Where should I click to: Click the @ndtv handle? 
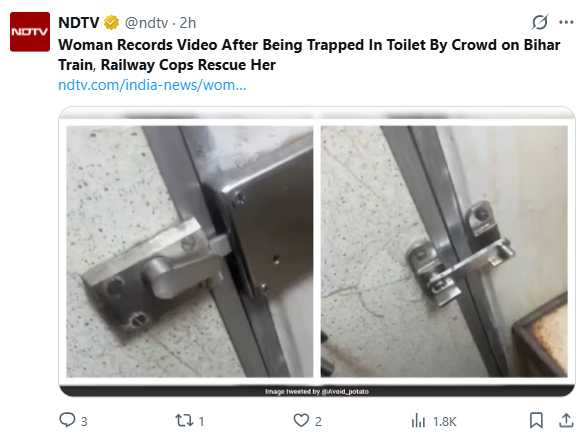pyautogui.click(x=146, y=23)
